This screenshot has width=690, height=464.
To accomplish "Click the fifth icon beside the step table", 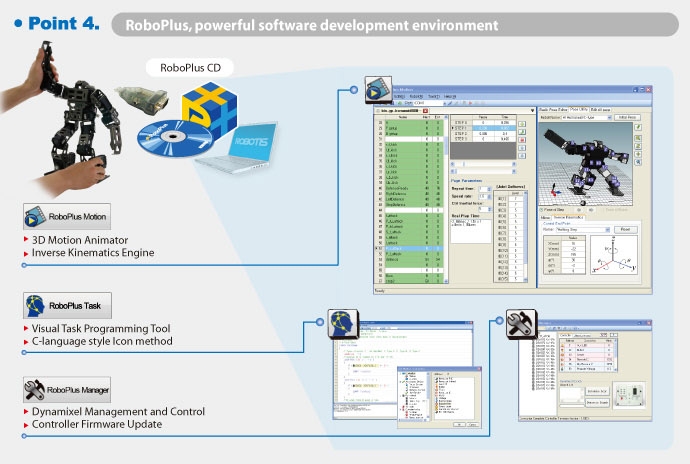I will [522, 155].
